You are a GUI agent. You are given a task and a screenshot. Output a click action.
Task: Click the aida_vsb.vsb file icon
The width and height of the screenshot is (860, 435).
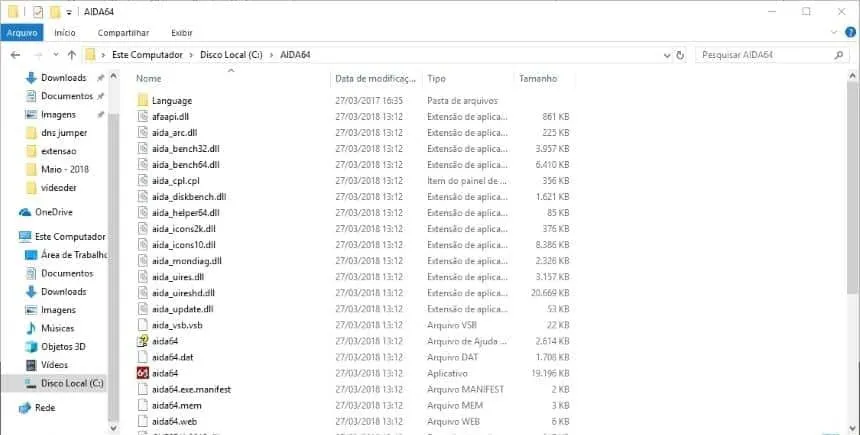click(x=143, y=325)
